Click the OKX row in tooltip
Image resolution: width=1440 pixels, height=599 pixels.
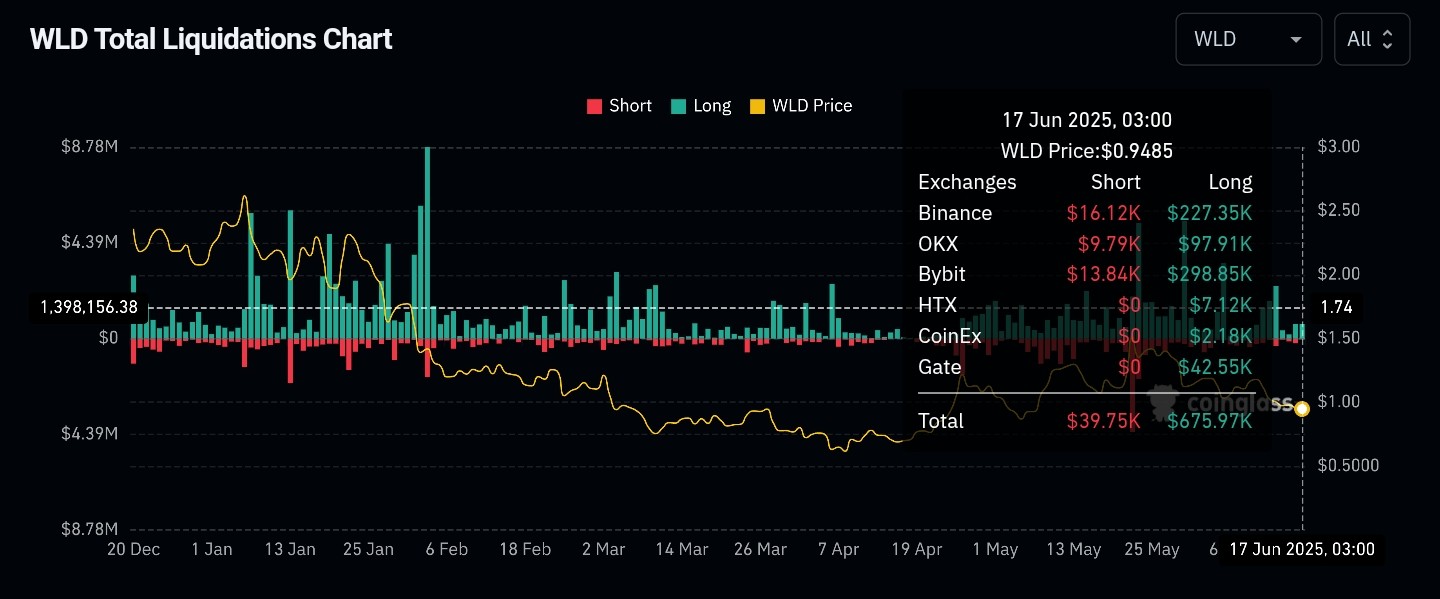pos(1085,244)
